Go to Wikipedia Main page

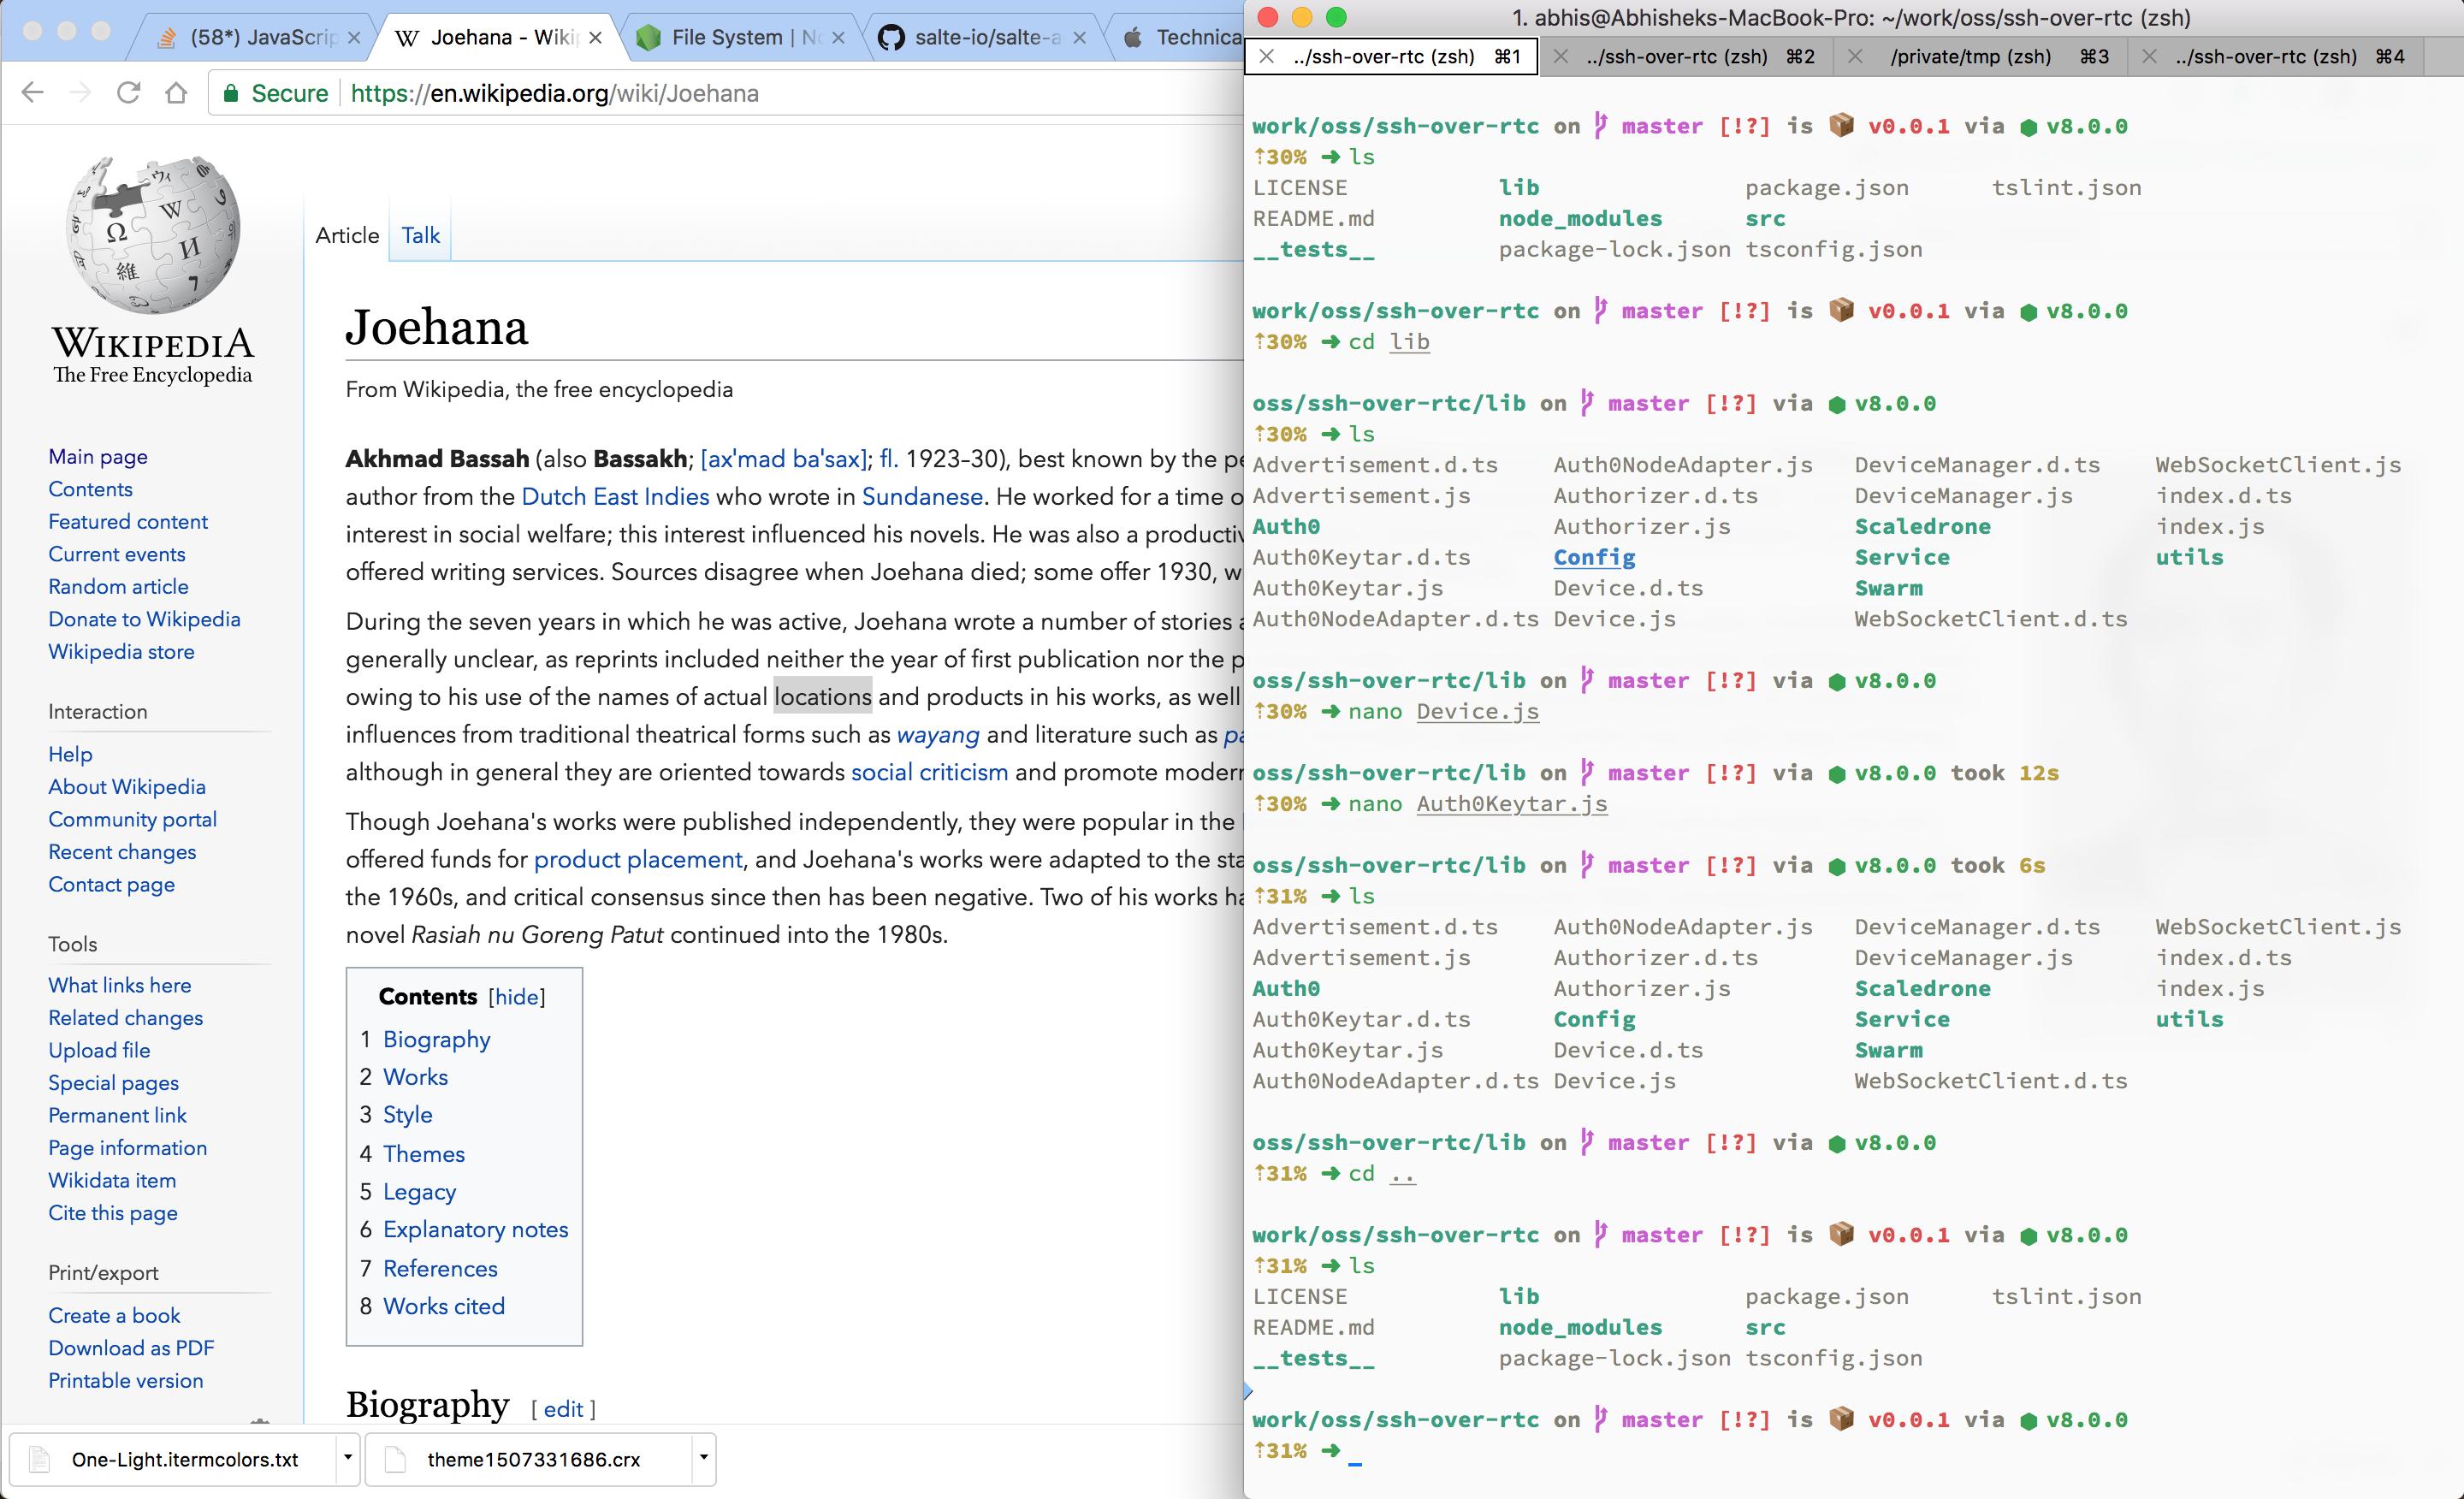click(x=98, y=456)
